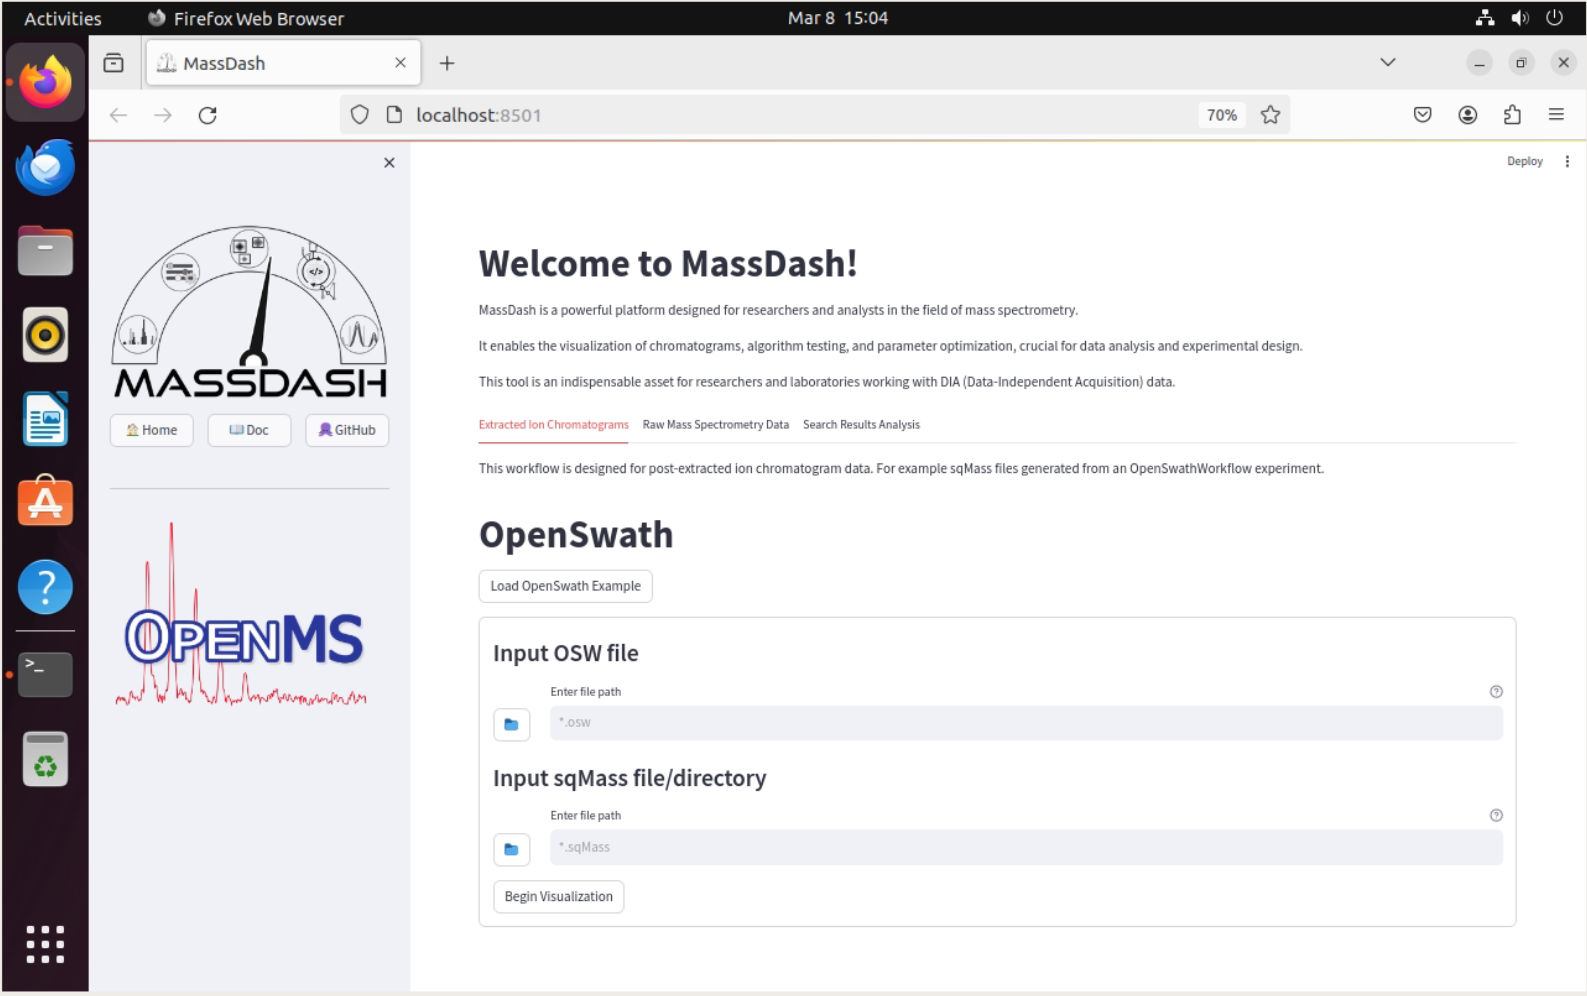This screenshot has width=1587, height=996.
Task: Go back to previous page
Action: tap(119, 115)
